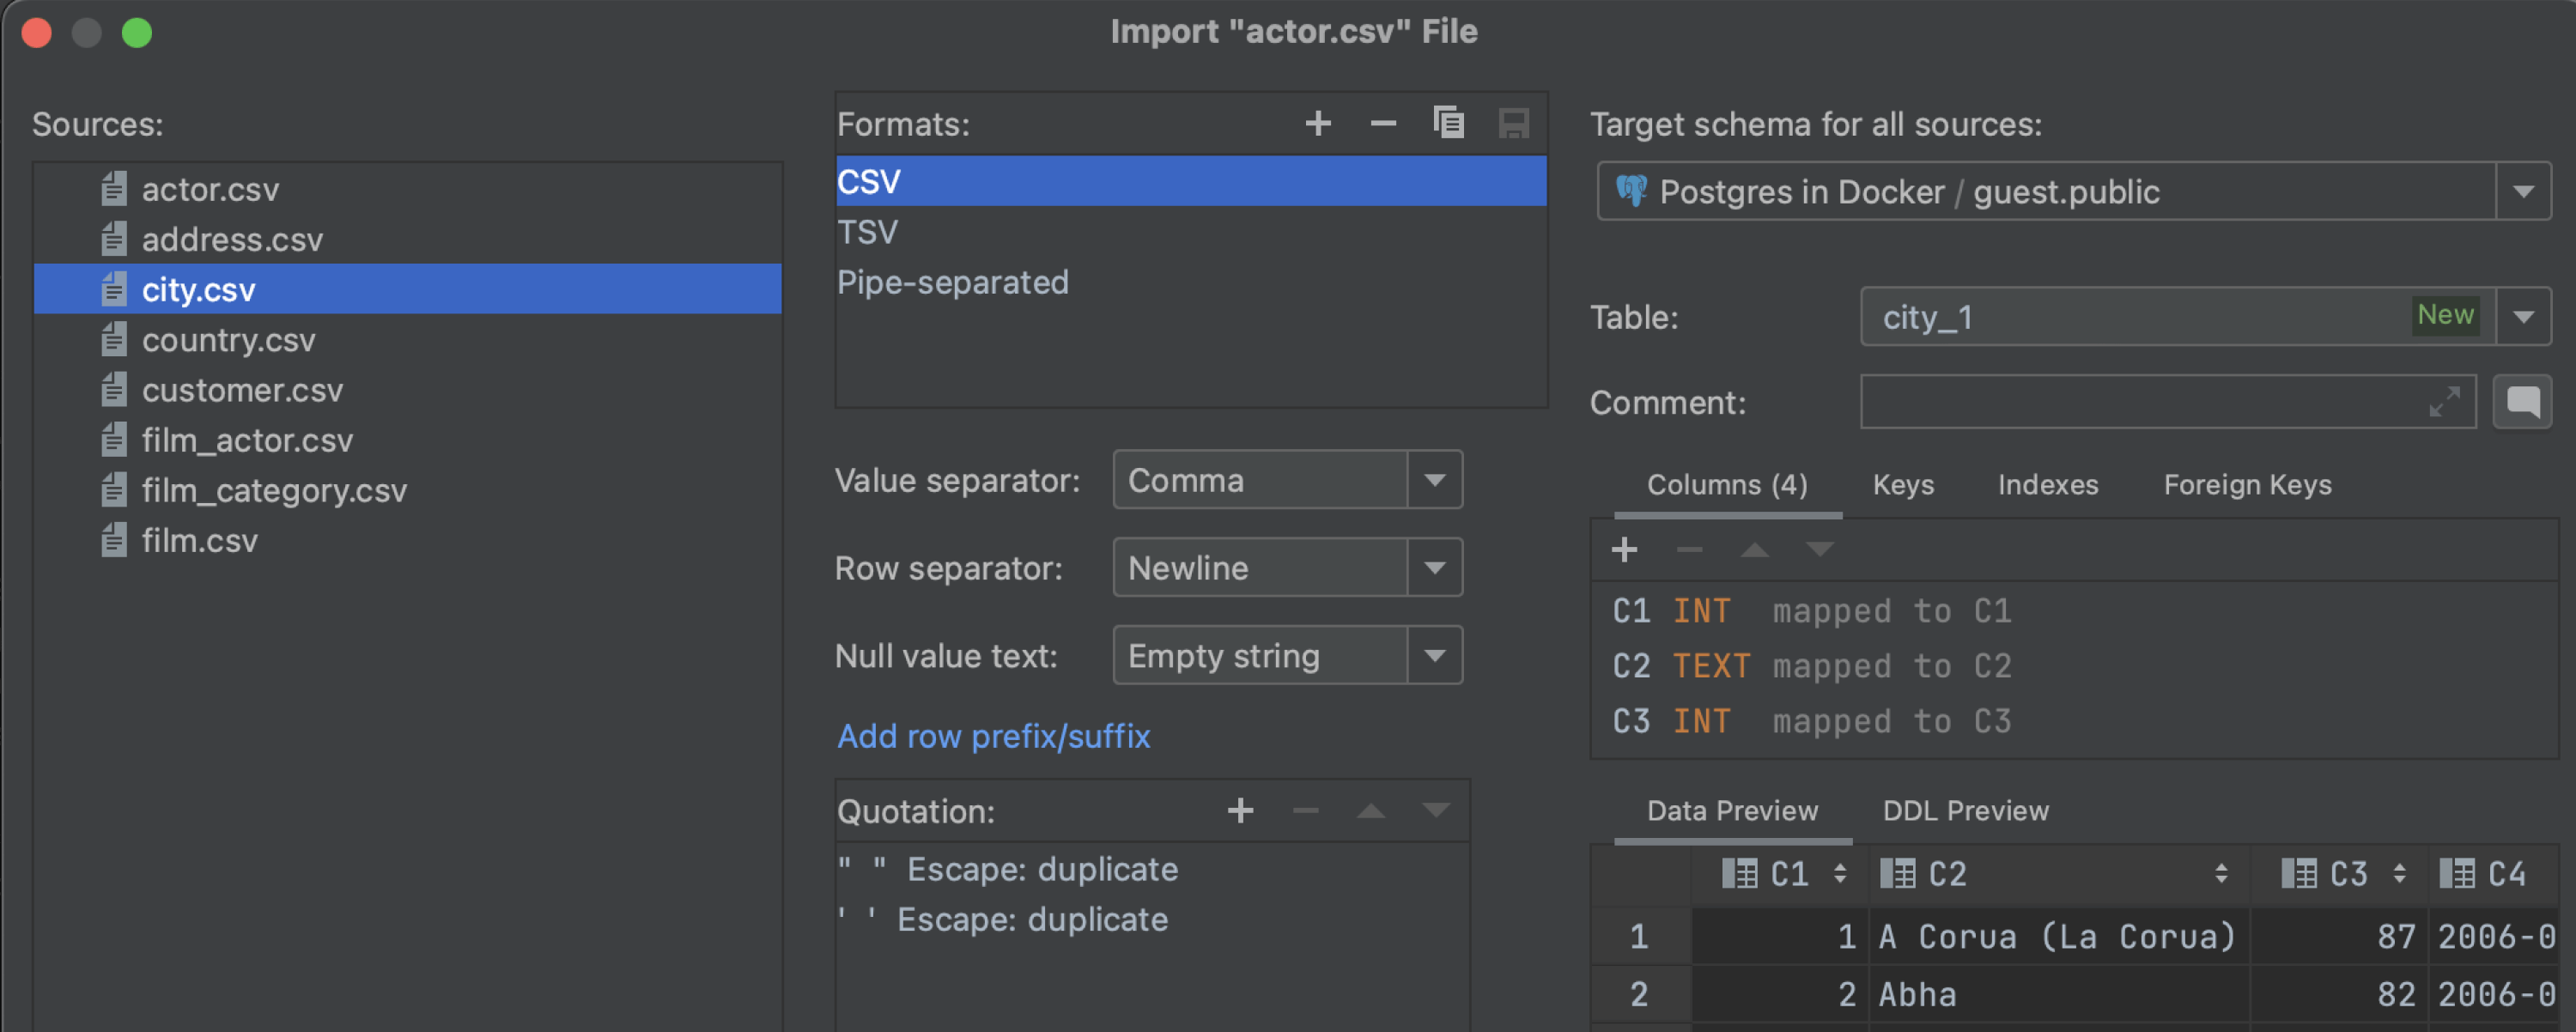2576x1032 pixels.
Task: Switch to the Indexes tab
Action: (2045, 483)
